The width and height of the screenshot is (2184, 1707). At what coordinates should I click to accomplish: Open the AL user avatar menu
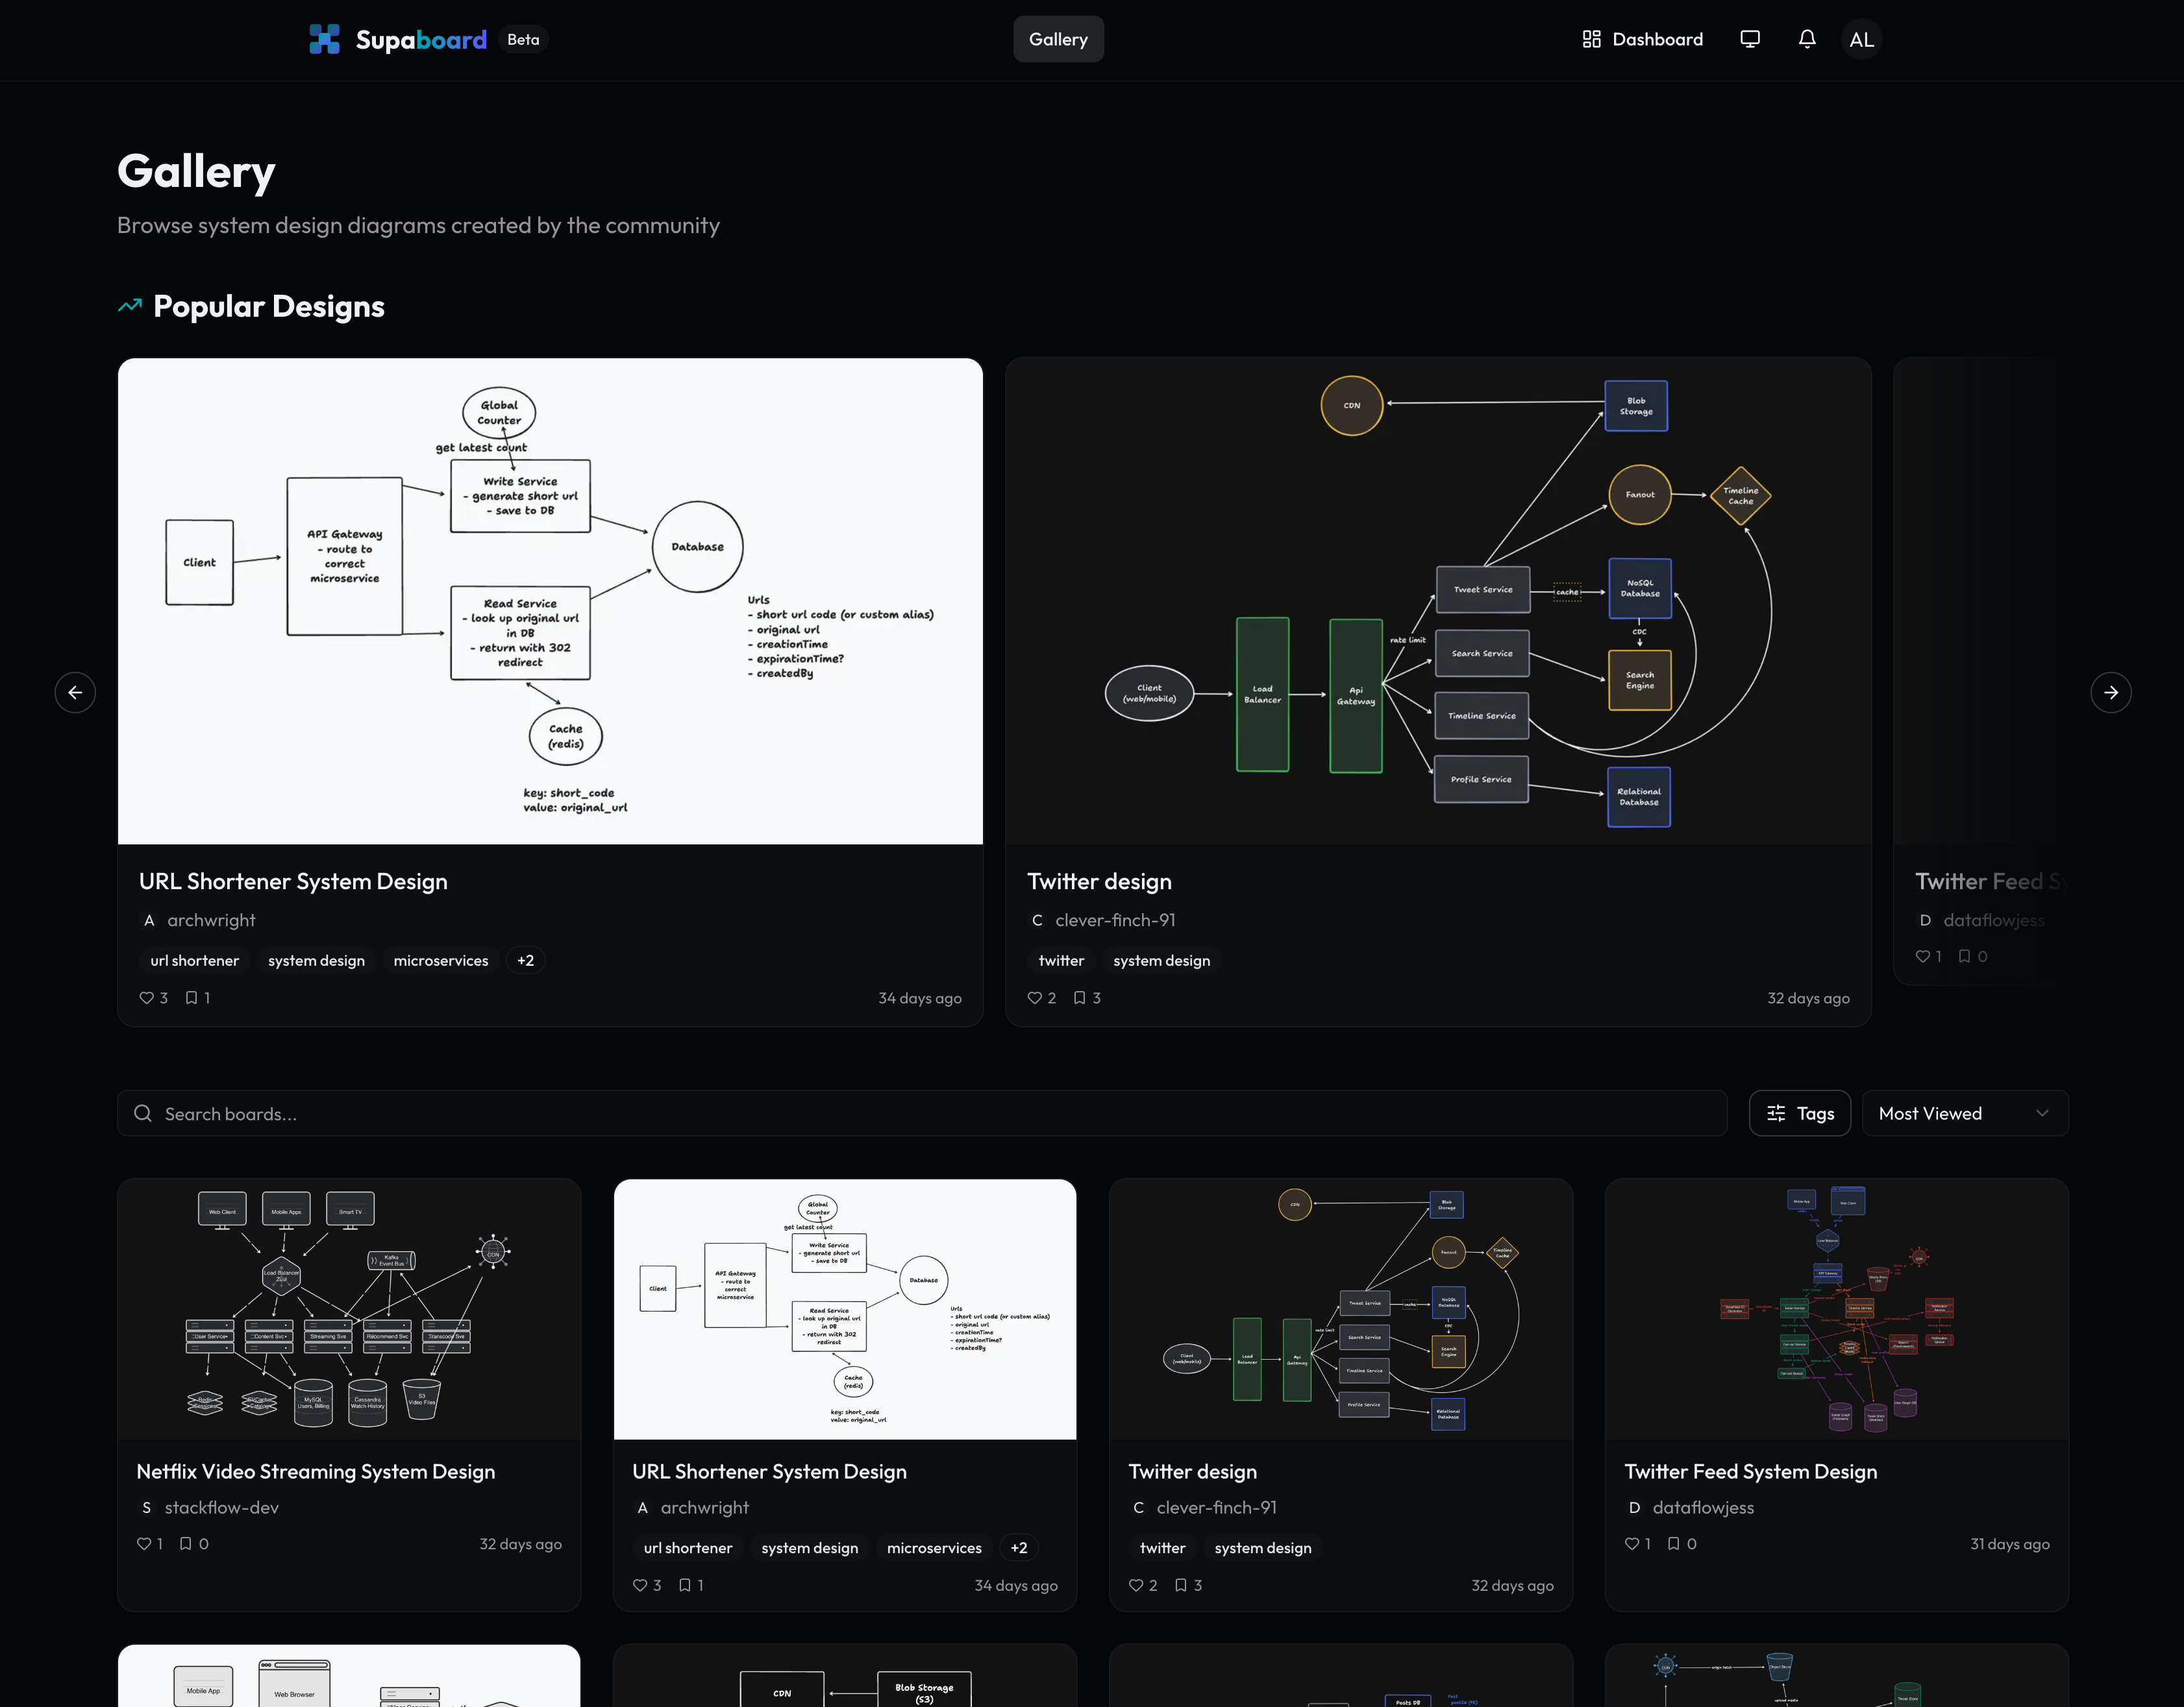tap(1861, 39)
